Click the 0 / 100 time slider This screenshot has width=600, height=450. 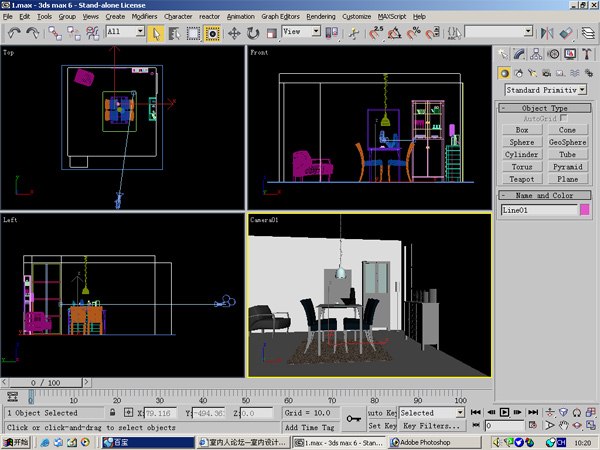[46, 382]
